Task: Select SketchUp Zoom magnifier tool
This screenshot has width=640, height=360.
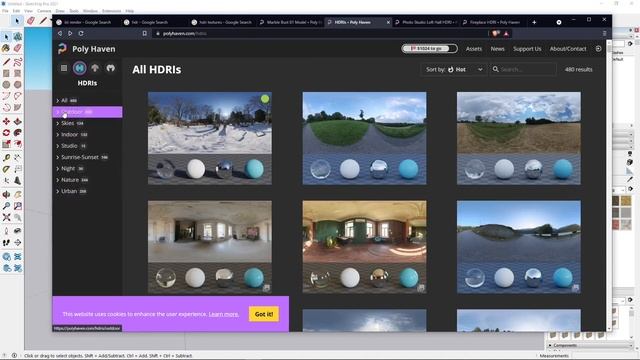Action: tap(6, 206)
